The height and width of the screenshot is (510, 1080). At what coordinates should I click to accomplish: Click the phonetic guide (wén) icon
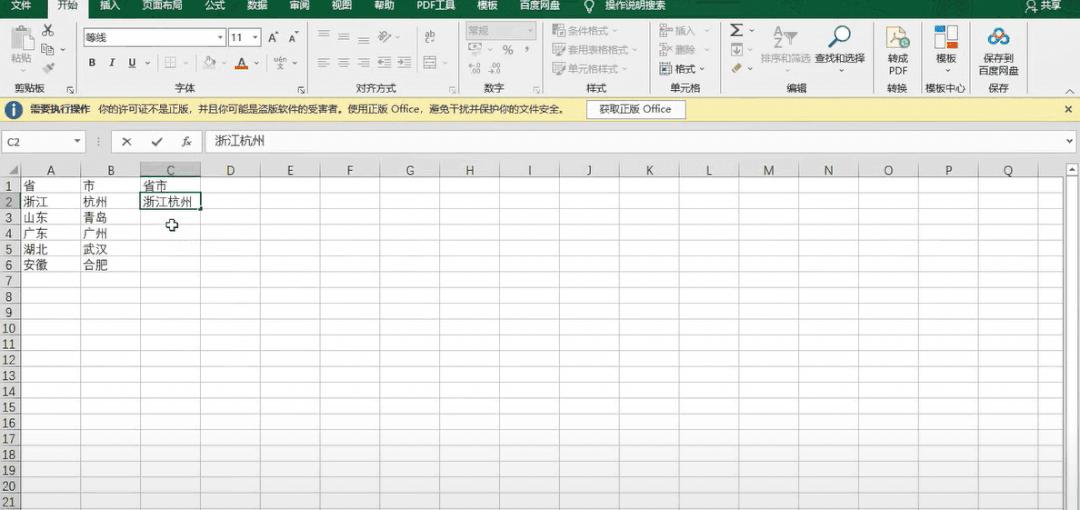(x=280, y=63)
